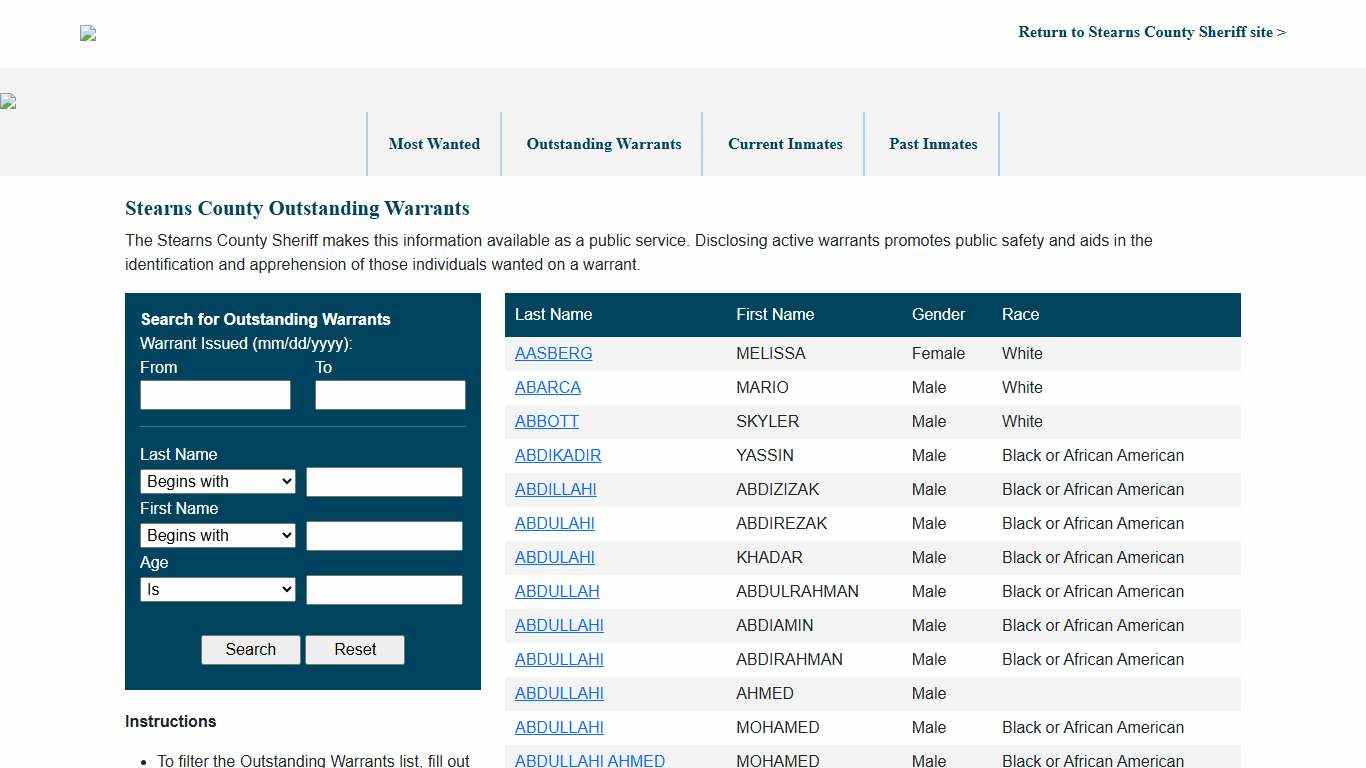Open the AASBERG warrant record
The width and height of the screenshot is (1366, 768).
[x=553, y=354]
